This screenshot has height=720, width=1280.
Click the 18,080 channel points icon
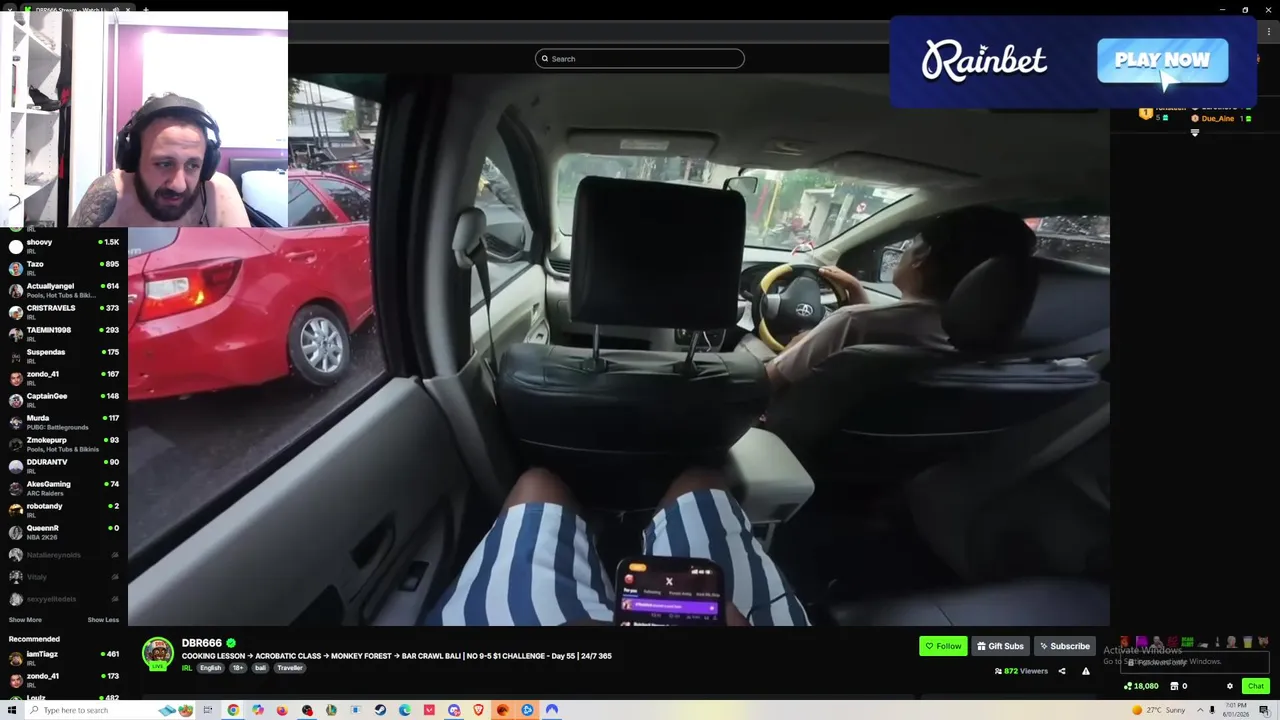1128,686
